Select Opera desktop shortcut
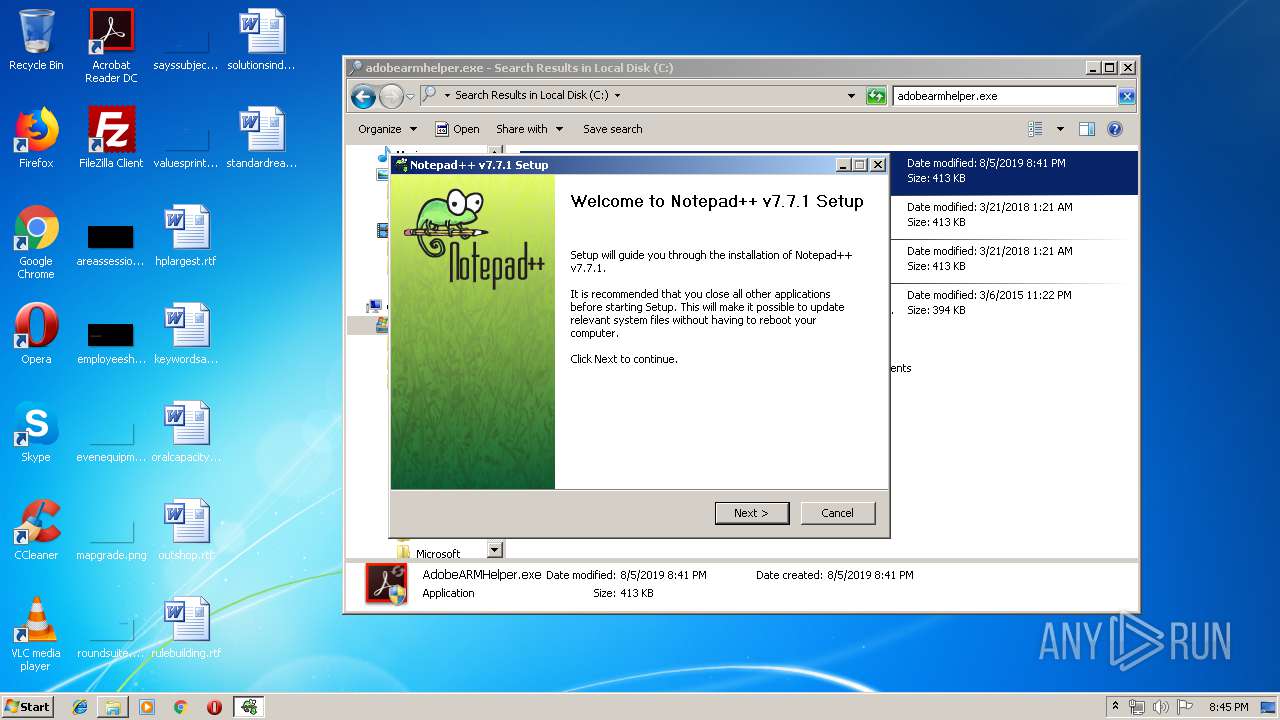Viewport: 1280px width, 720px height. [x=36, y=334]
